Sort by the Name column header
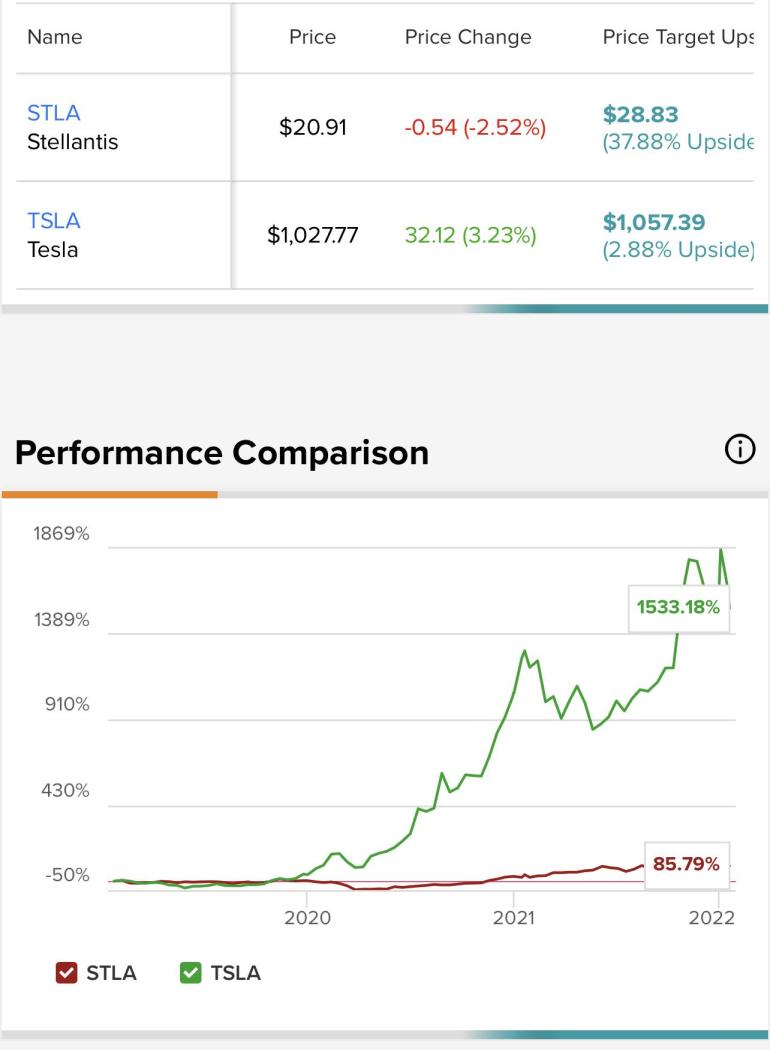The height and width of the screenshot is (1050, 770). [55, 38]
